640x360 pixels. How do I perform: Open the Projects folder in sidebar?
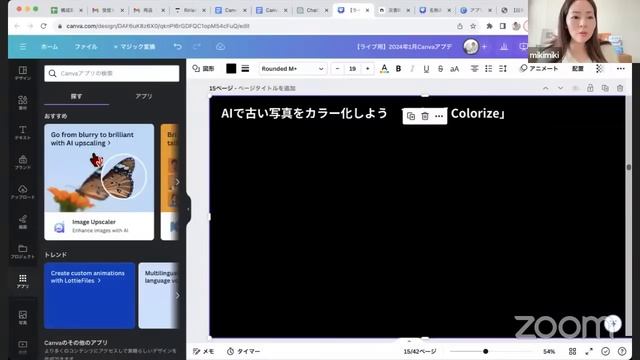[23, 251]
